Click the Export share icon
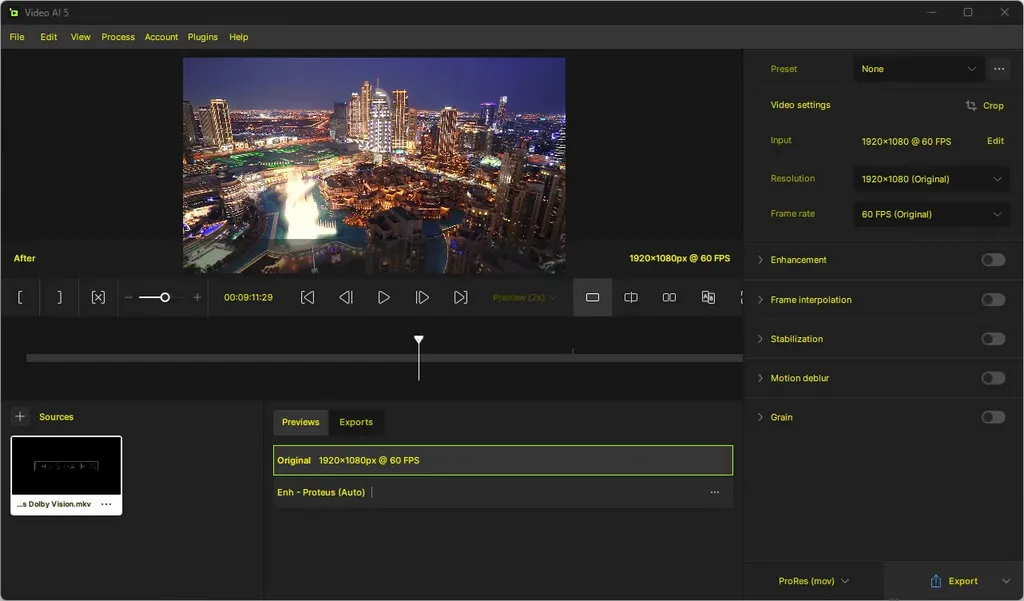The image size is (1024, 601). click(x=936, y=581)
